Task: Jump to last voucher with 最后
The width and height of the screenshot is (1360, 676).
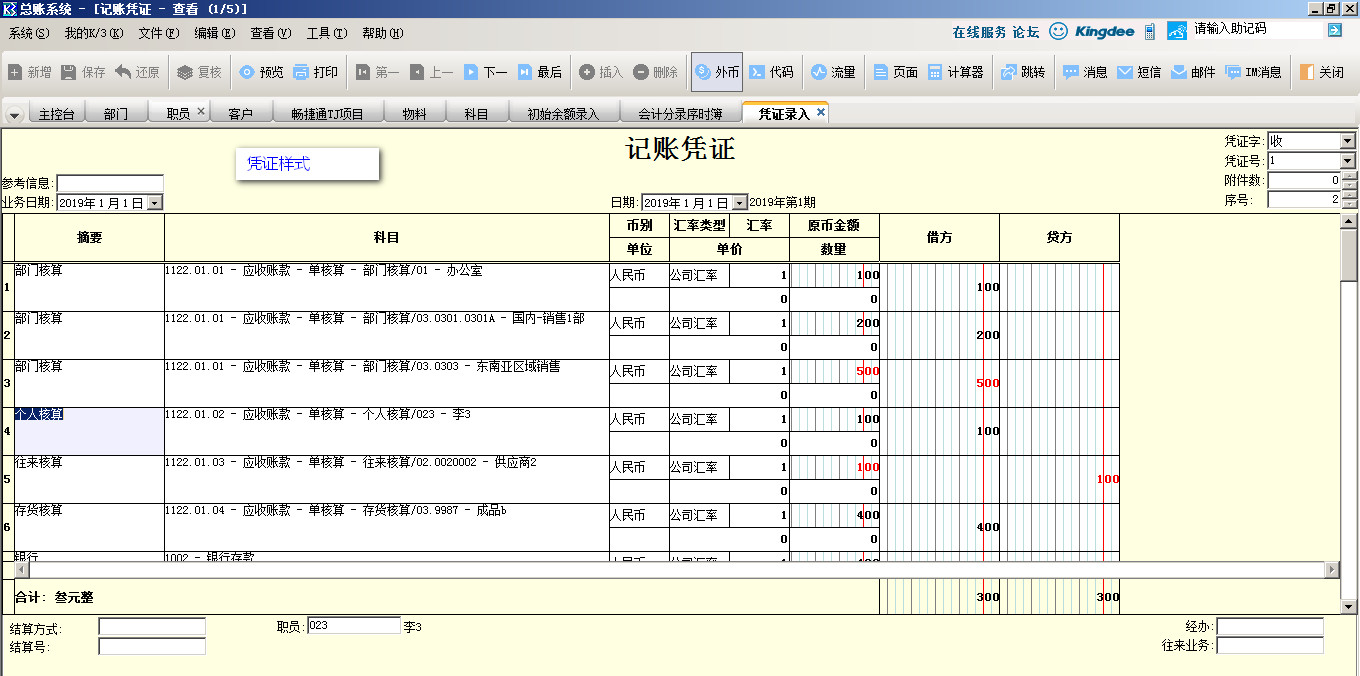Action: 539,72
